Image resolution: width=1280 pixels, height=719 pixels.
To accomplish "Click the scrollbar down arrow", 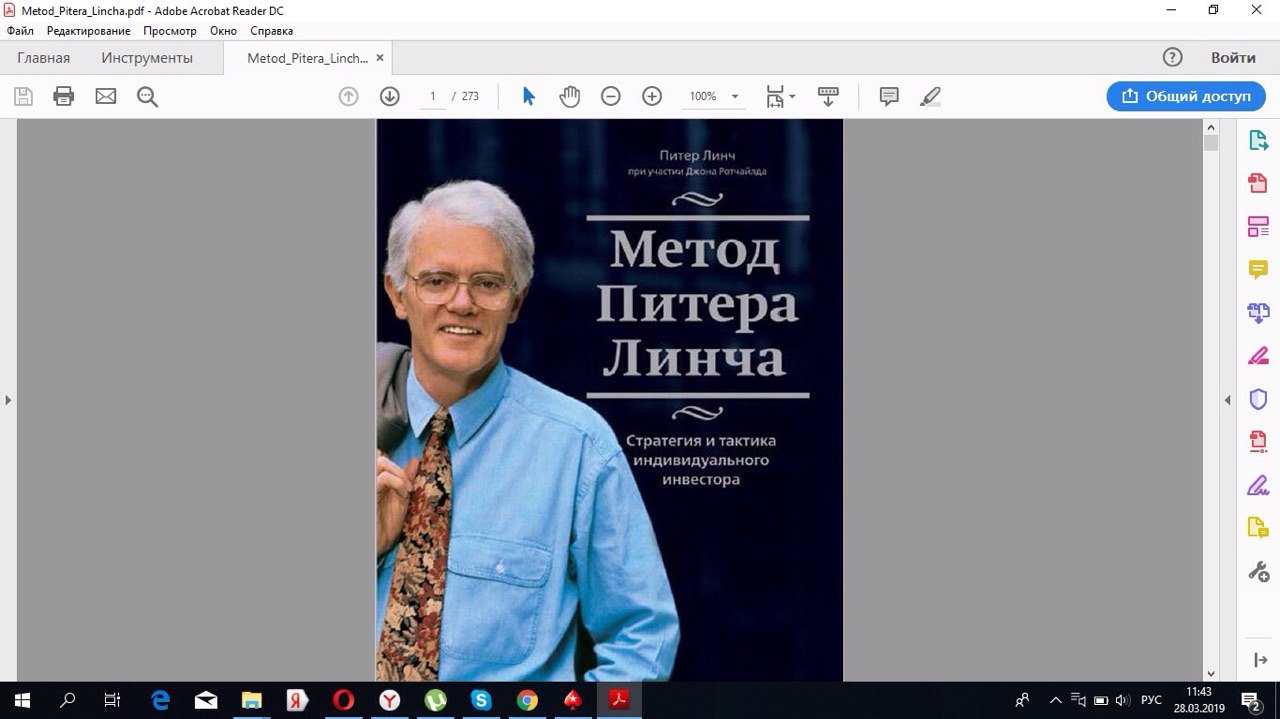I will click(1211, 674).
